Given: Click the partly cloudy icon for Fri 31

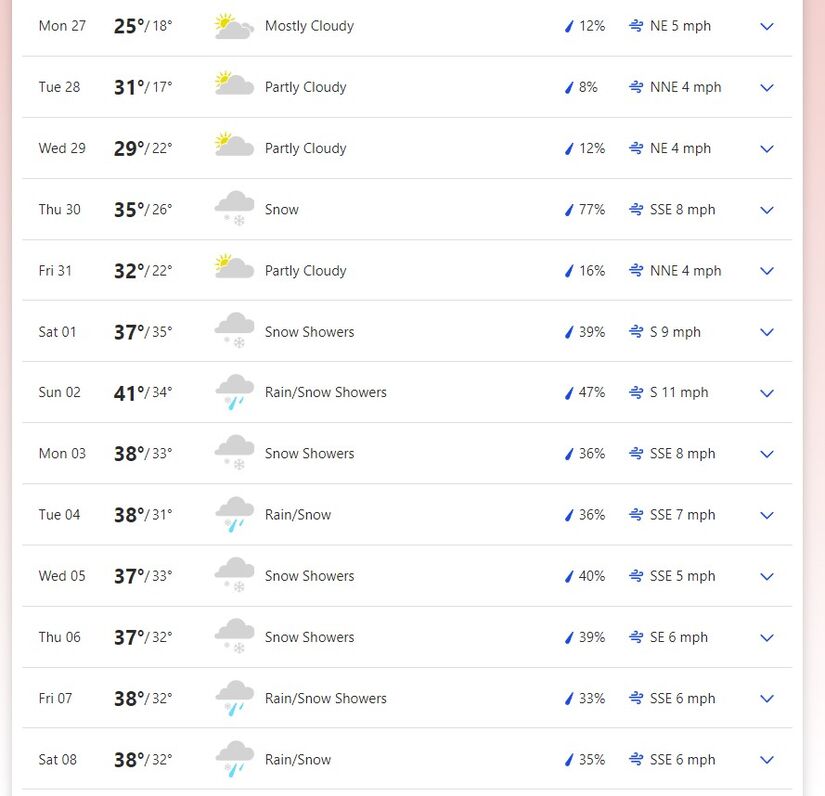Looking at the screenshot, I should click(234, 267).
